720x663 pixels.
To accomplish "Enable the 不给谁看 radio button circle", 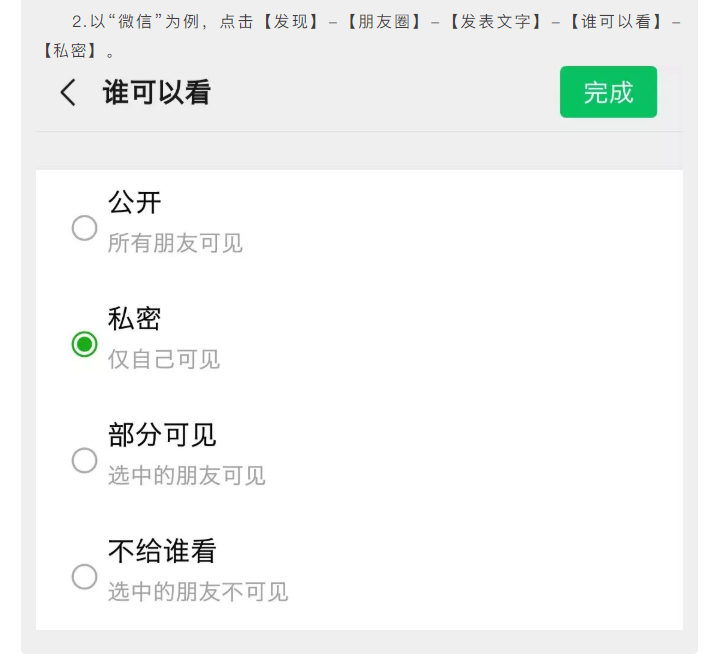I will point(84,576).
